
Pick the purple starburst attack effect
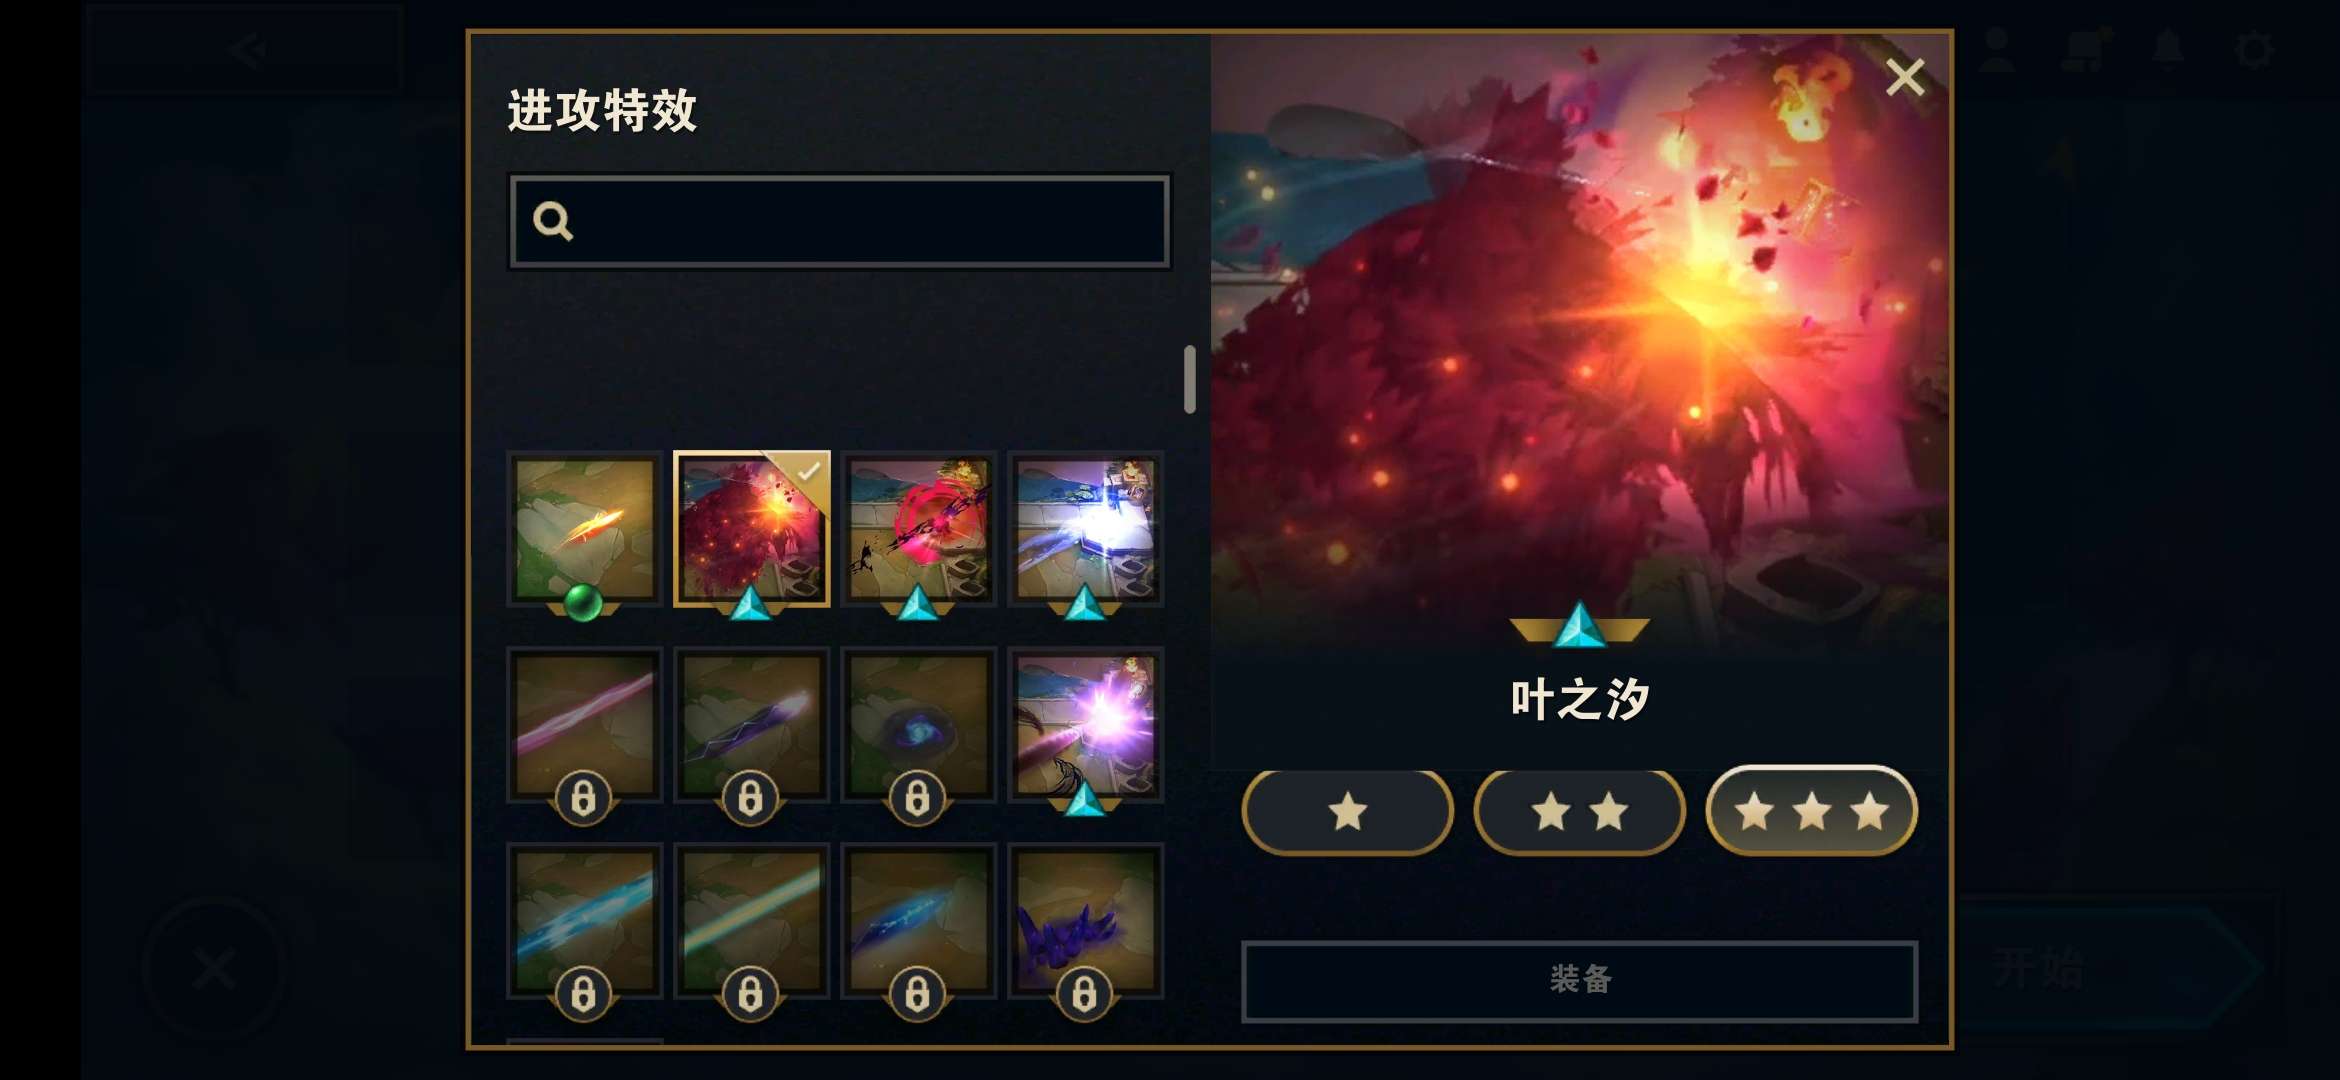click(x=1086, y=725)
